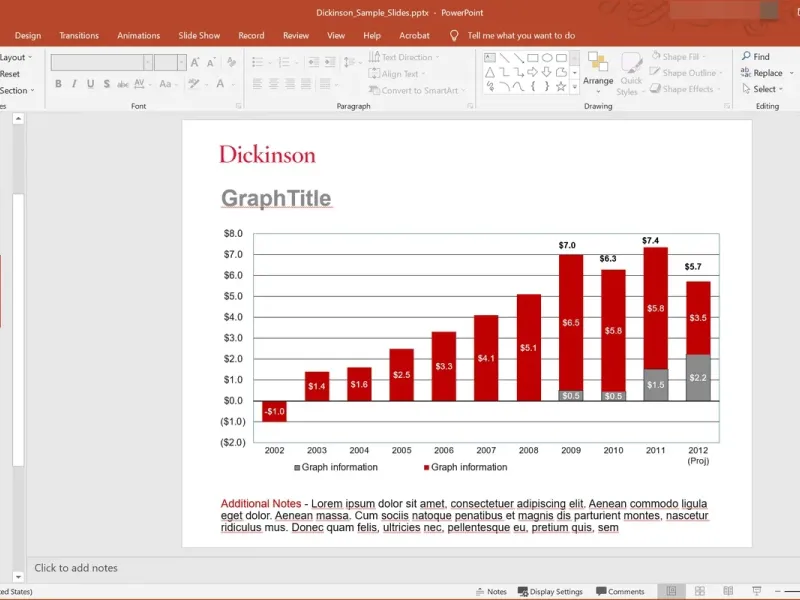The height and width of the screenshot is (600, 800).
Task: Toggle Bold formatting
Action: pyautogui.click(x=58, y=84)
